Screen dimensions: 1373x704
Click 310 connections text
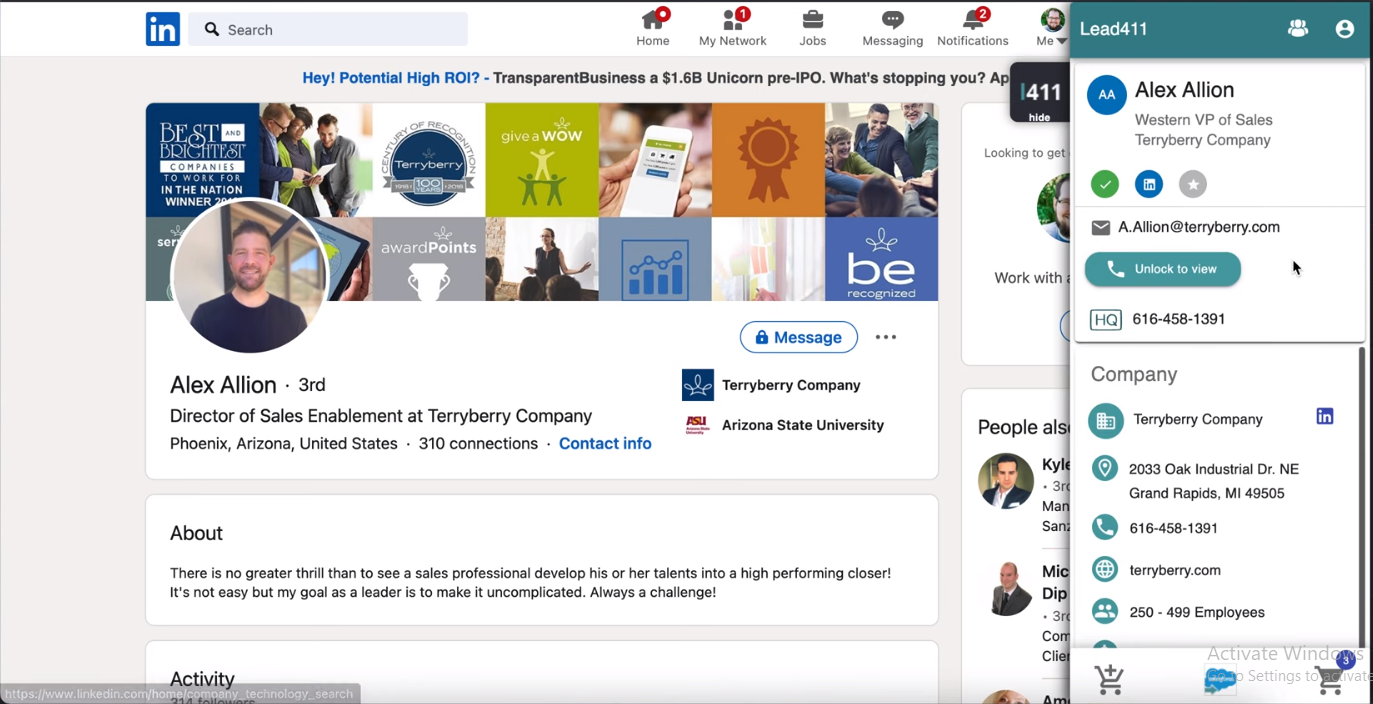[x=478, y=443]
